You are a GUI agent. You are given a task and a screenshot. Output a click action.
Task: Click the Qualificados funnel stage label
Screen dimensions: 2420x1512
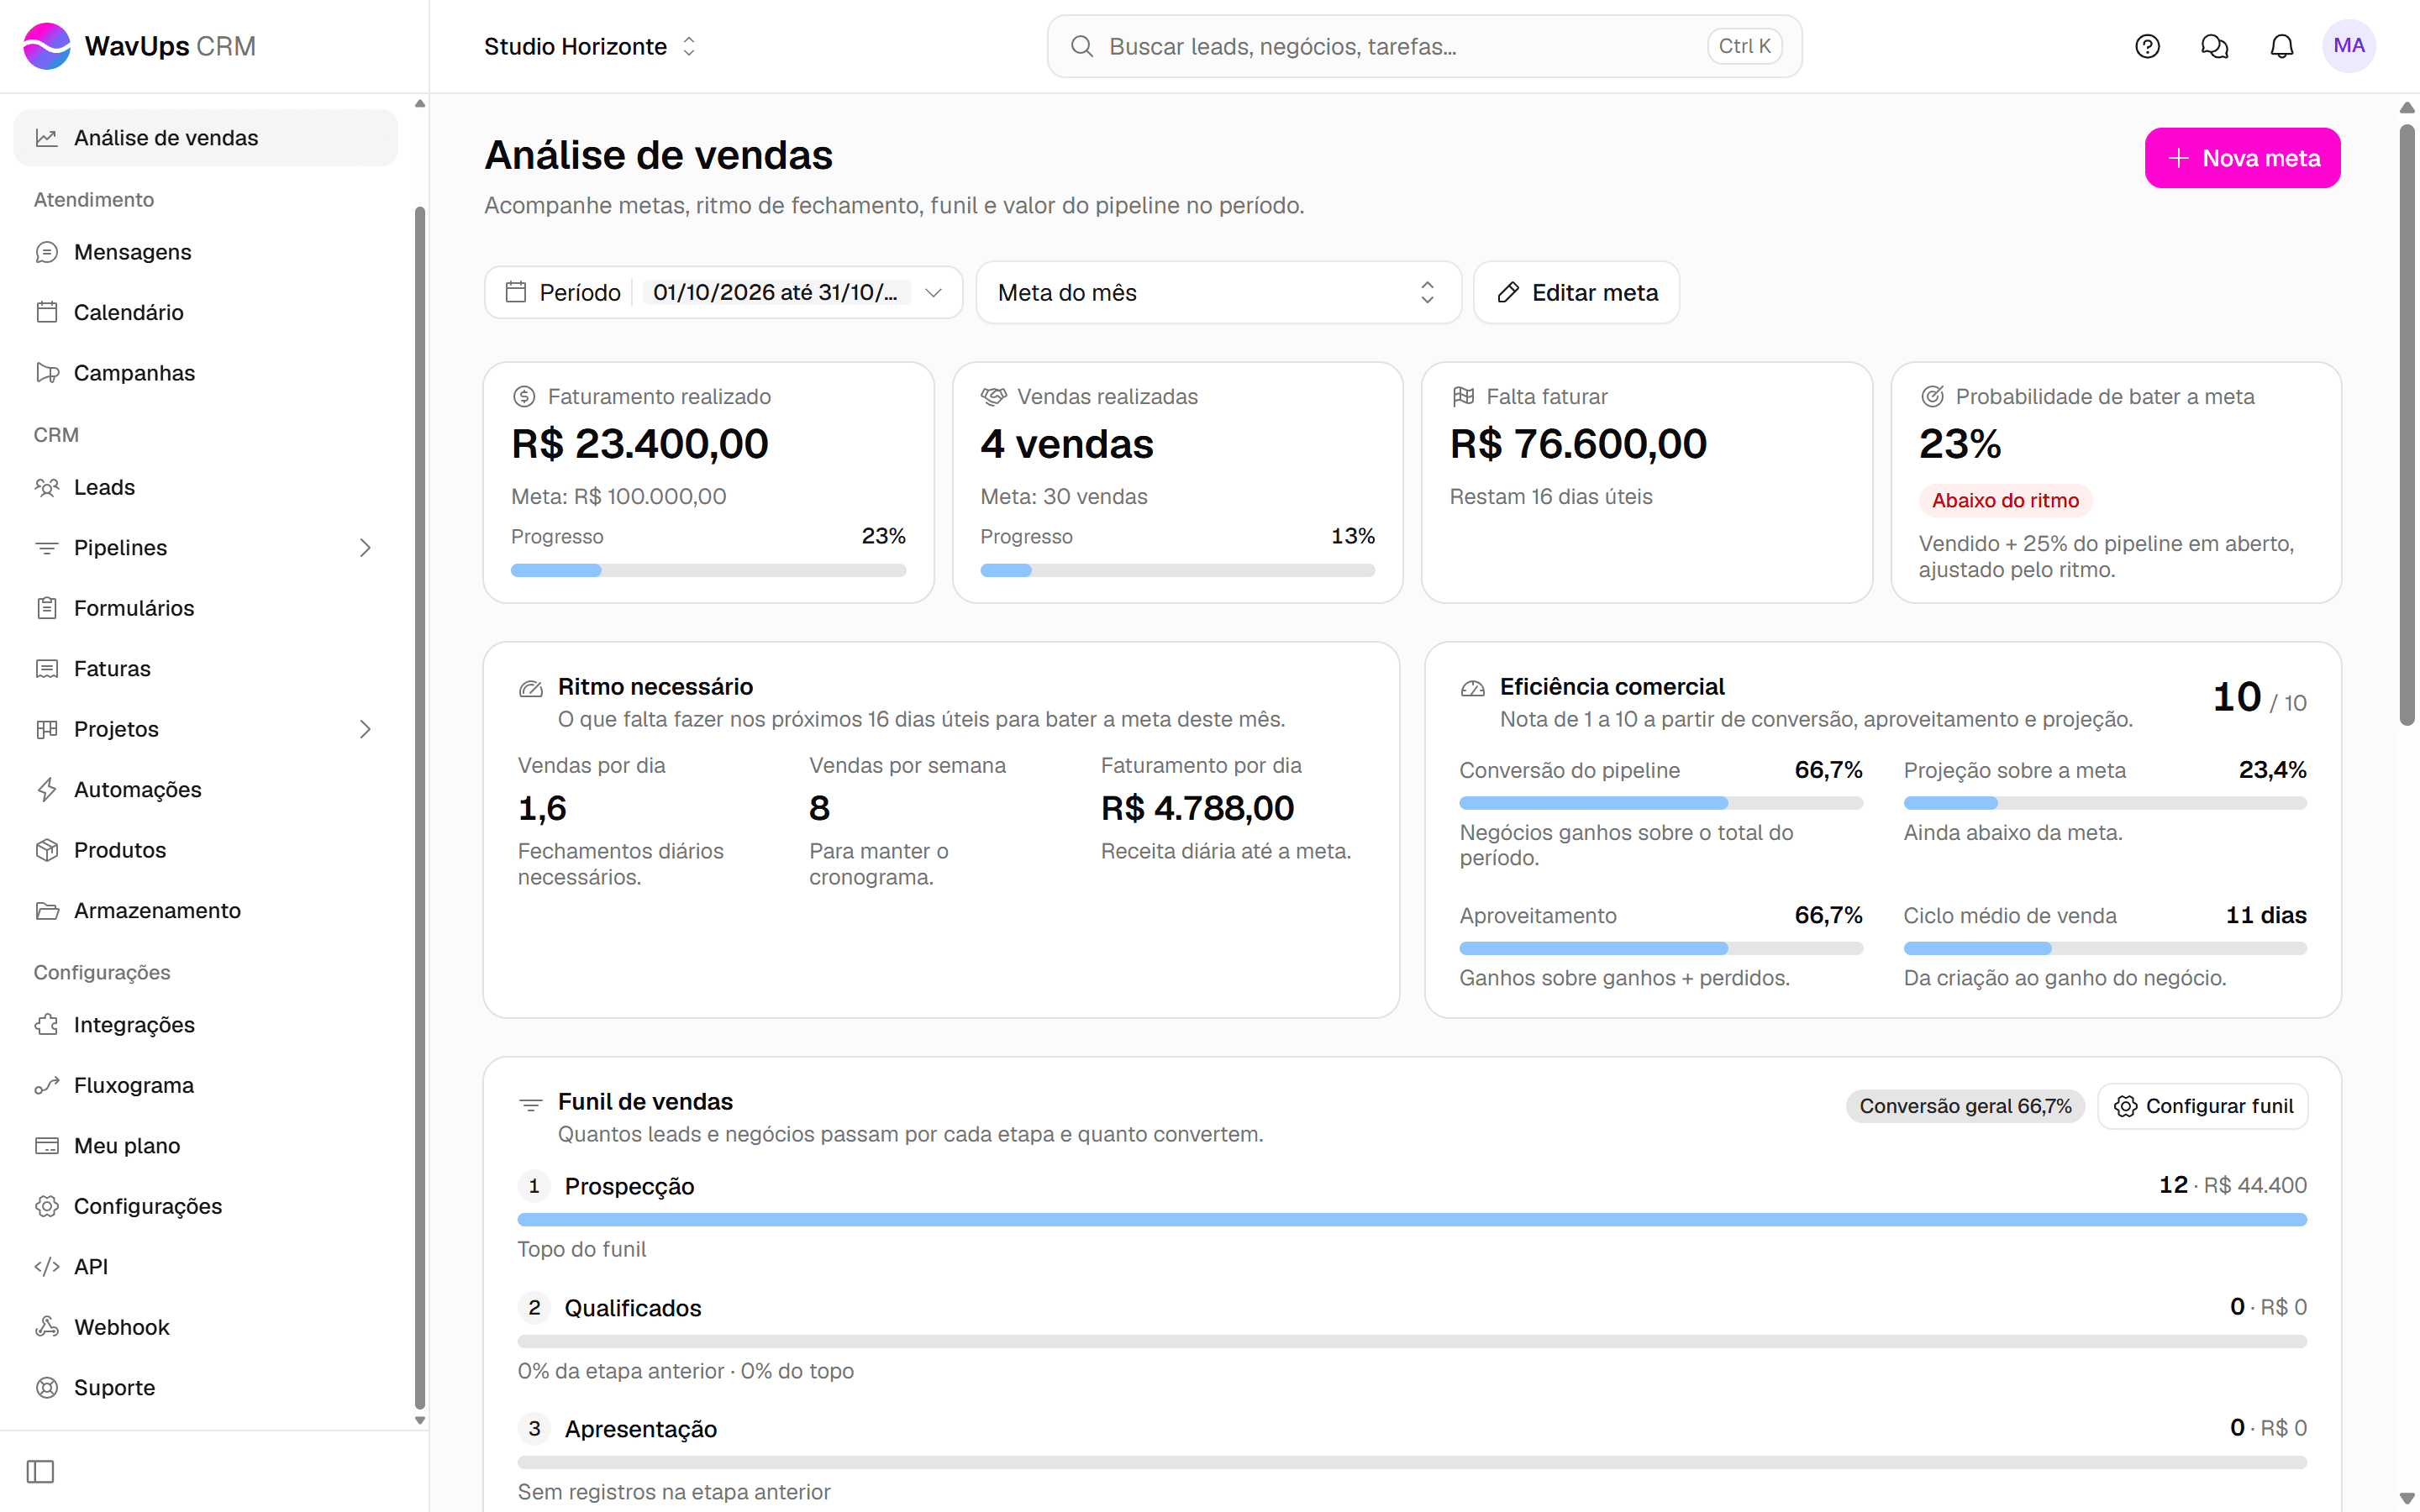[x=633, y=1308]
